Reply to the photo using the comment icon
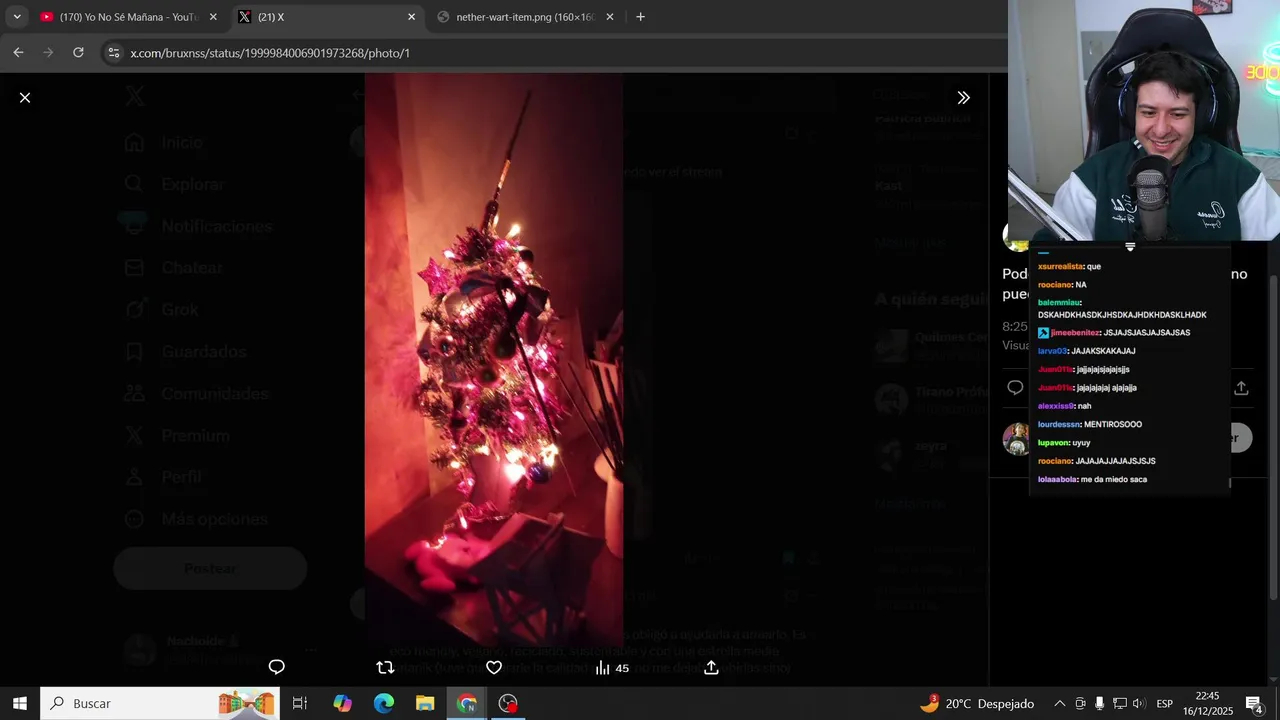The image size is (1280, 720). click(x=277, y=667)
